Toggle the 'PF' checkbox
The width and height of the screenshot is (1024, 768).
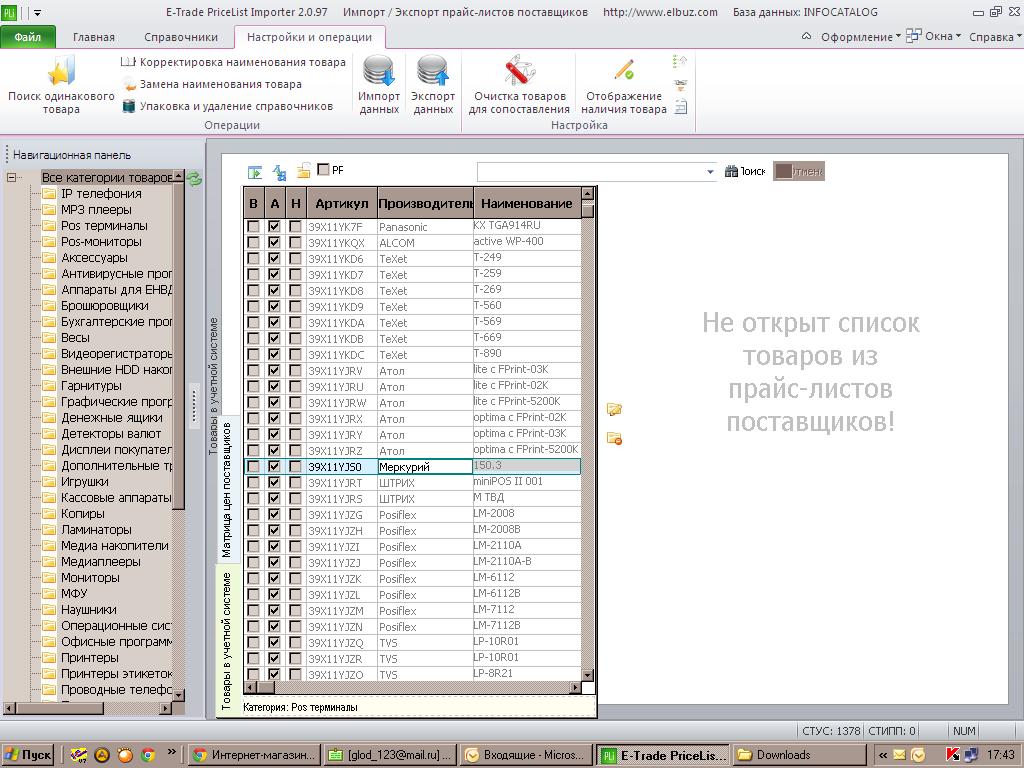click(x=323, y=170)
